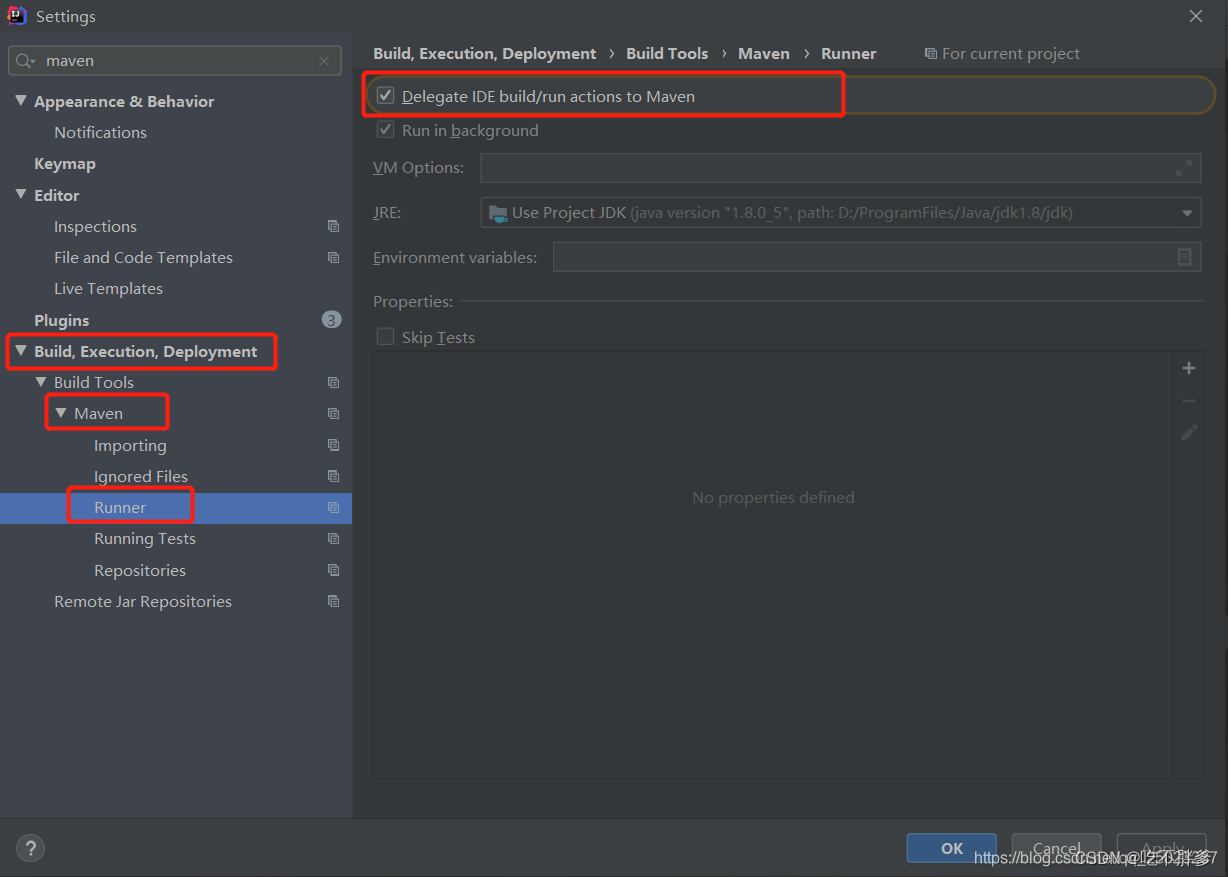Click project-level icon beside File and Code Templates
The width and height of the screenshot is (1228, 877).
coord(334,258)
